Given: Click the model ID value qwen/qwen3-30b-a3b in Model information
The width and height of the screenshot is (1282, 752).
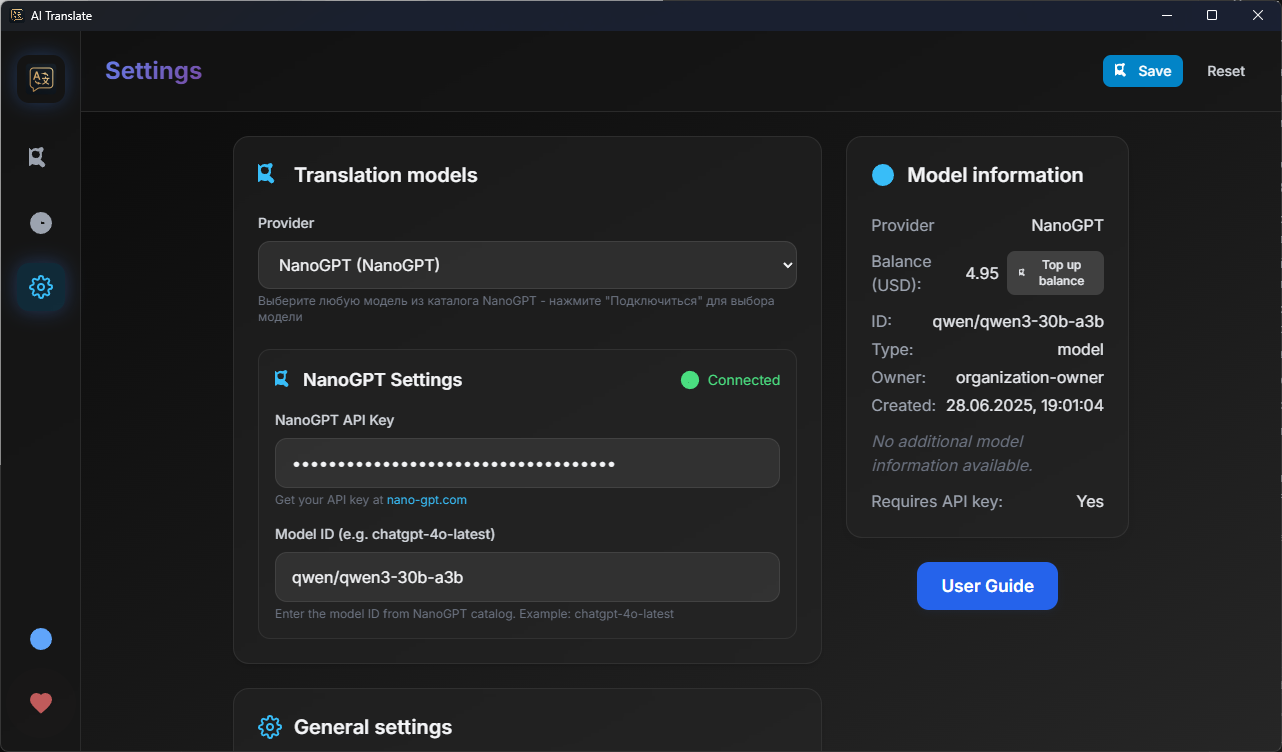Looking at the screenshot, I should 1018,322.
